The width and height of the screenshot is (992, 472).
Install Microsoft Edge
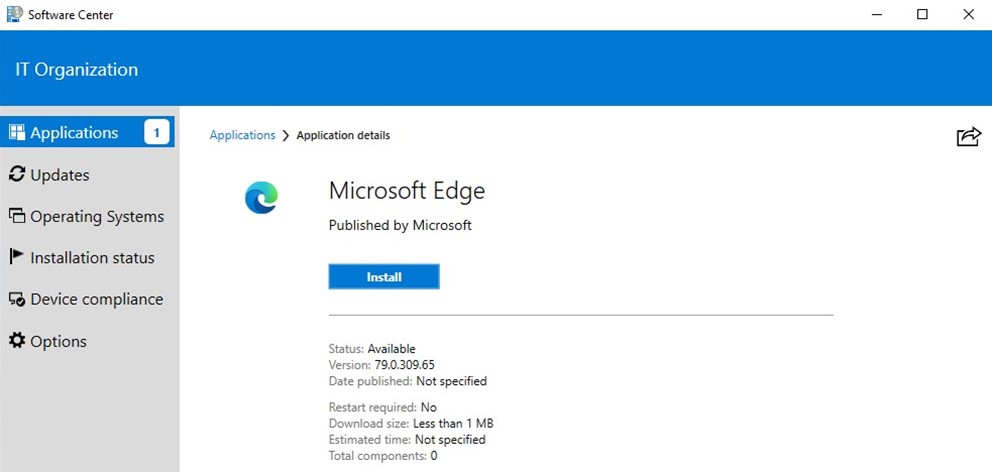[384, 277]
